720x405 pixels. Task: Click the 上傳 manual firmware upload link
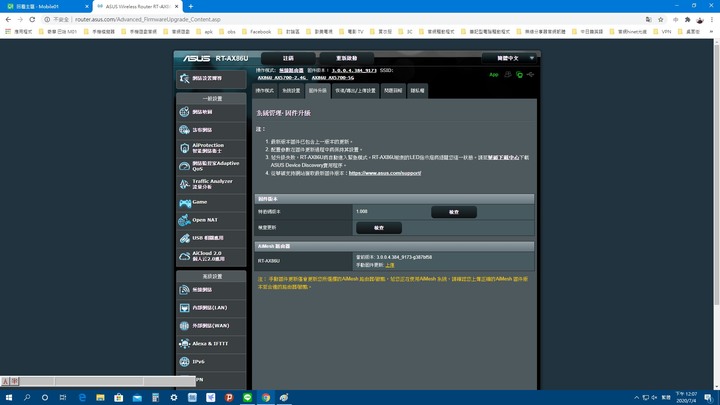pos(390,265)
